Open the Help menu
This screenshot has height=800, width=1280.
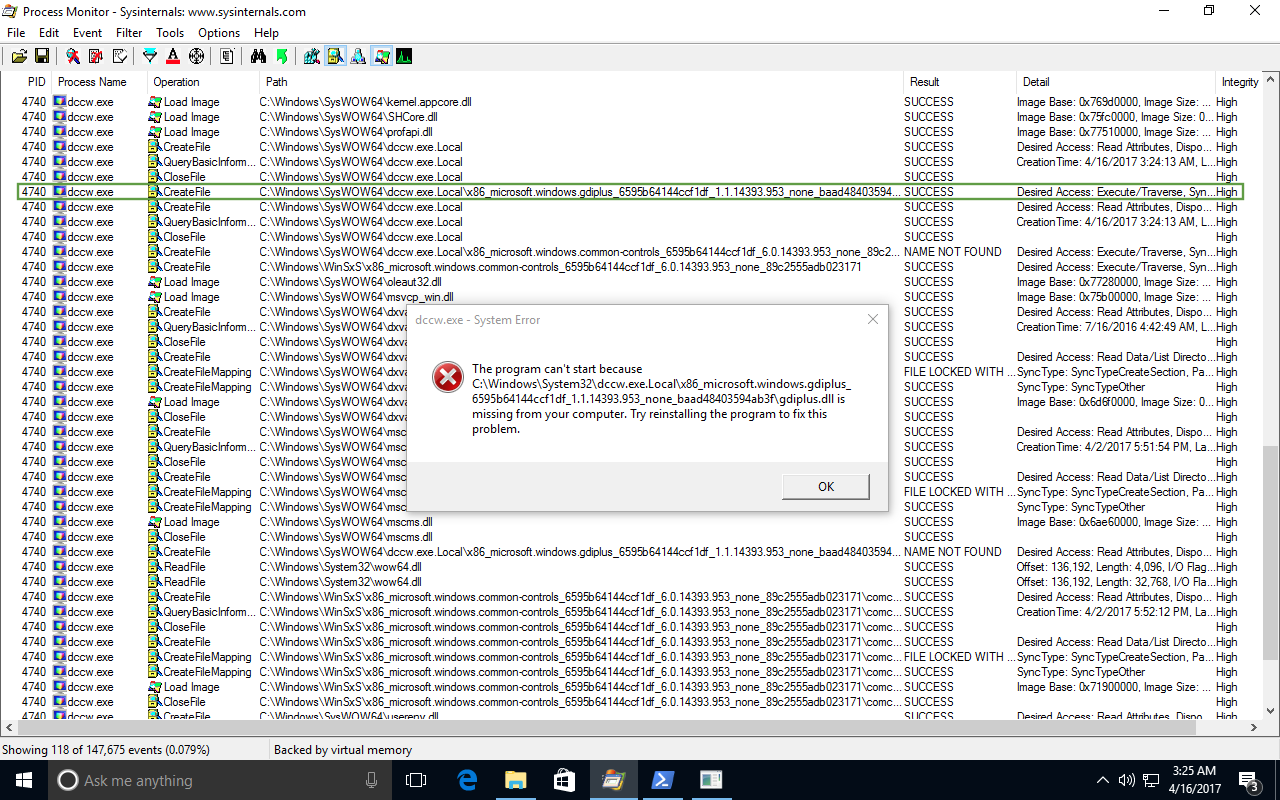coord(266,33)
